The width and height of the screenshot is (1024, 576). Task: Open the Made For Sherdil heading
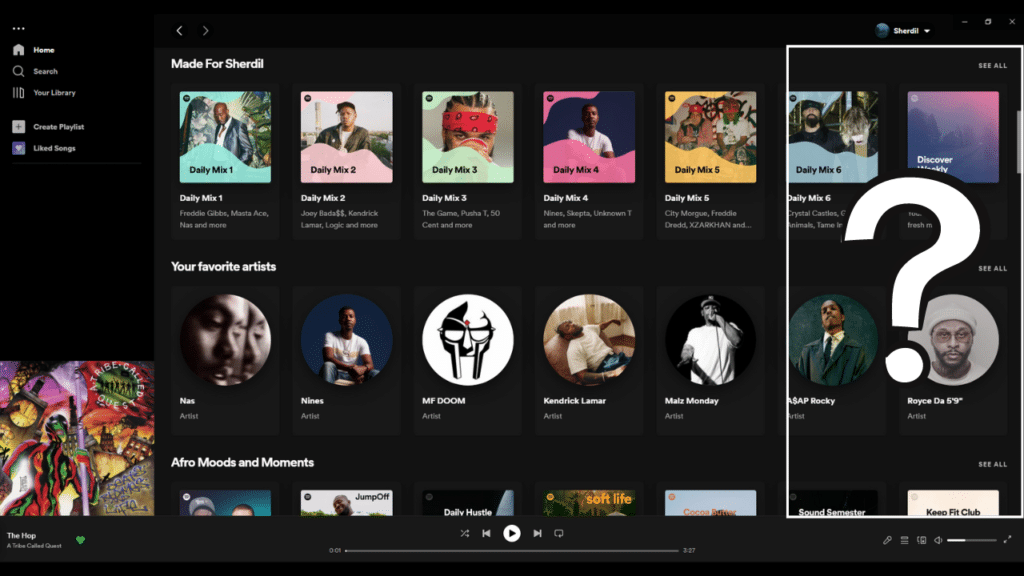[x=217, y=64]
